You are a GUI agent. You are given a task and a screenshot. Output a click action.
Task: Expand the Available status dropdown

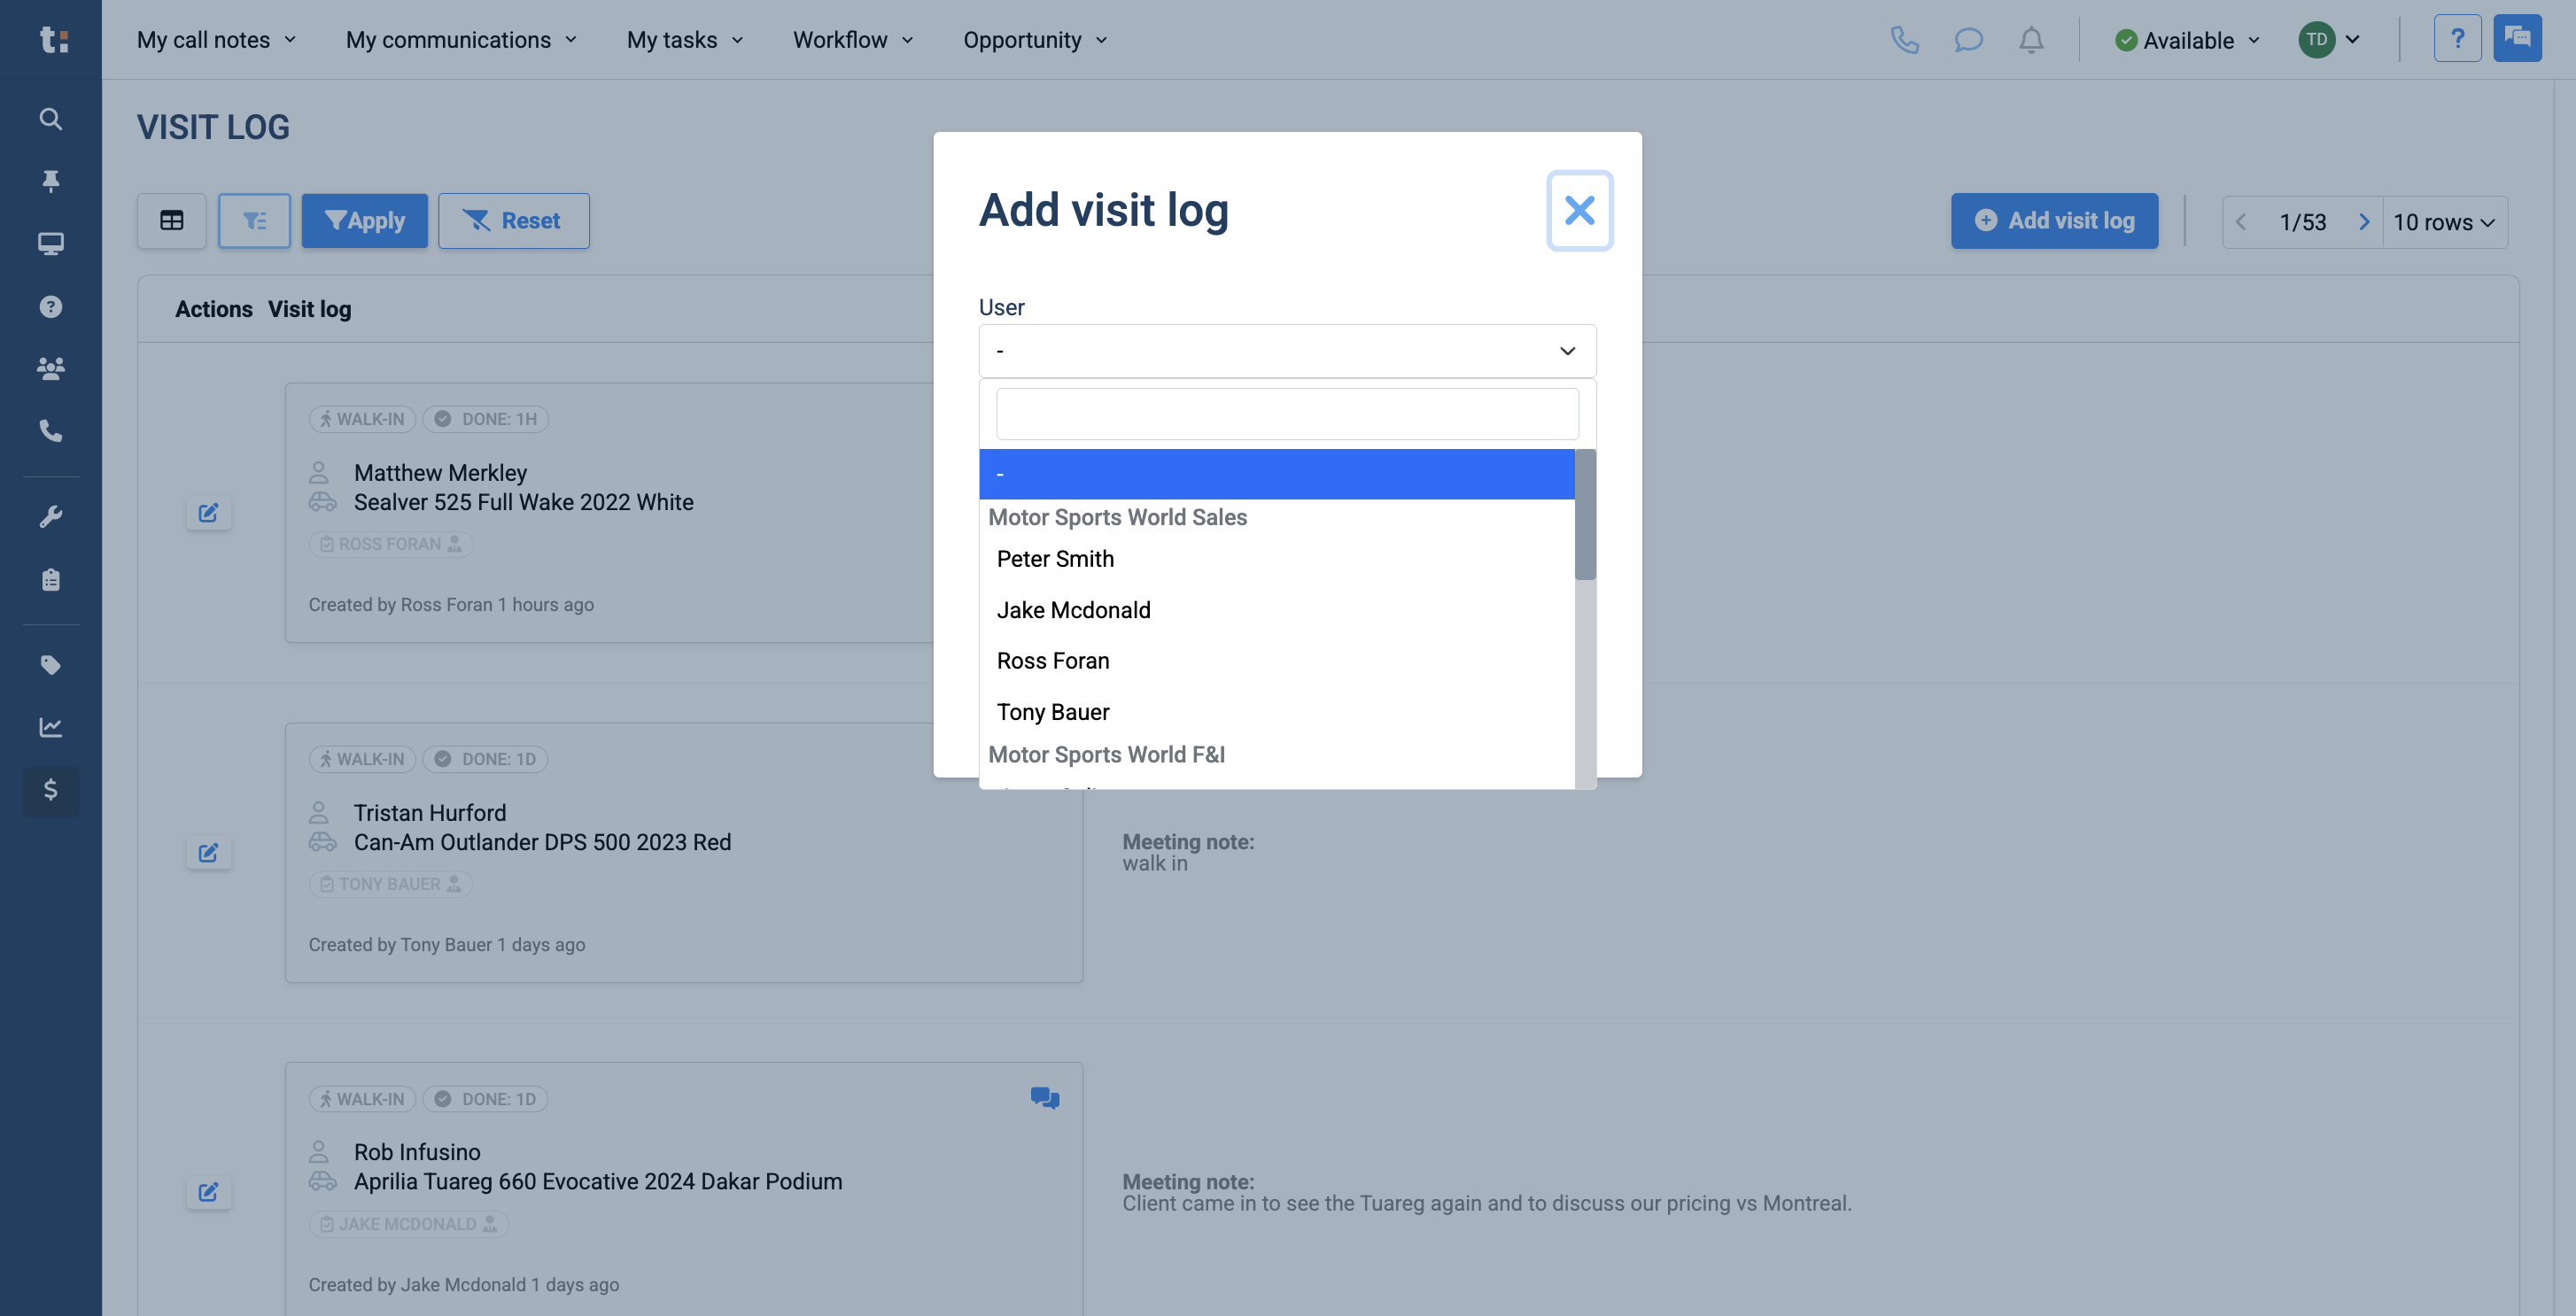click(2188, 40)
